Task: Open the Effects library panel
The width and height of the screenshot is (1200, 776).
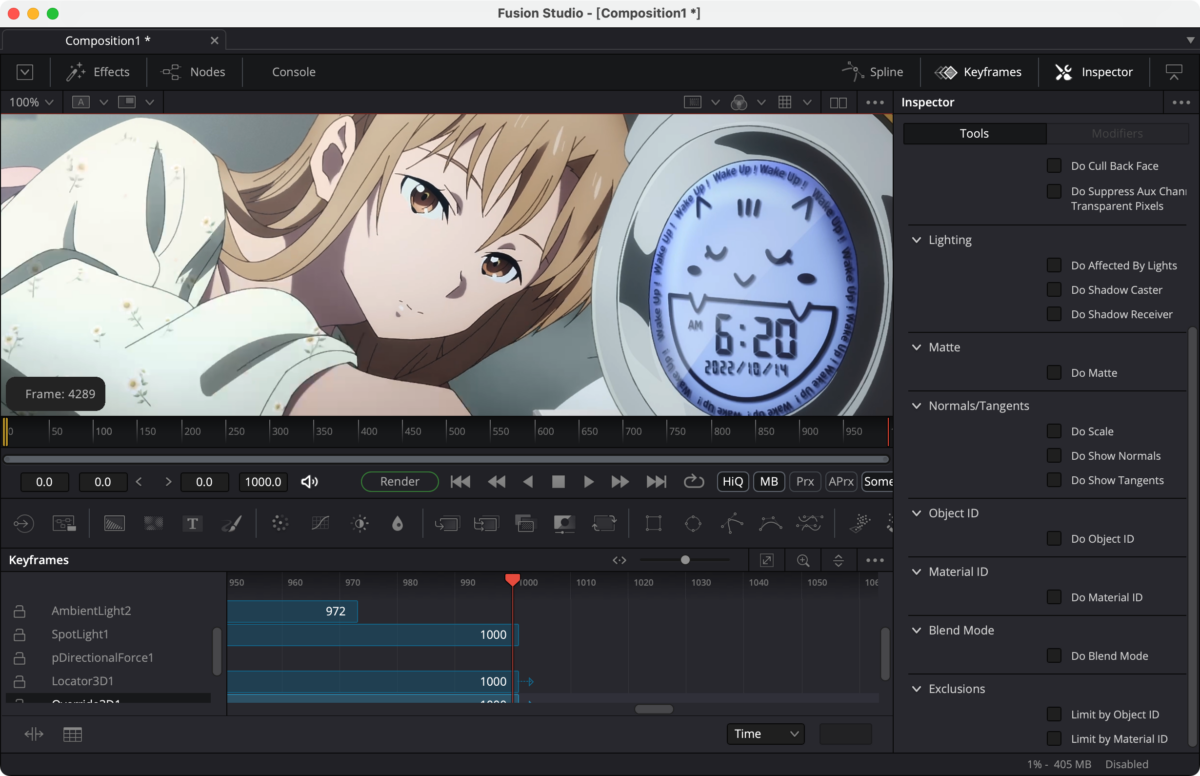Action: (98, 72)
